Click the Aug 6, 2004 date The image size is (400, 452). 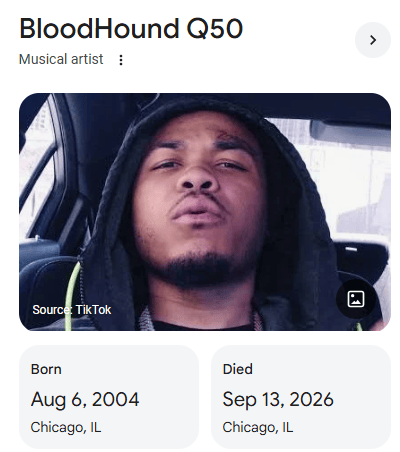(x=85, y=399)
